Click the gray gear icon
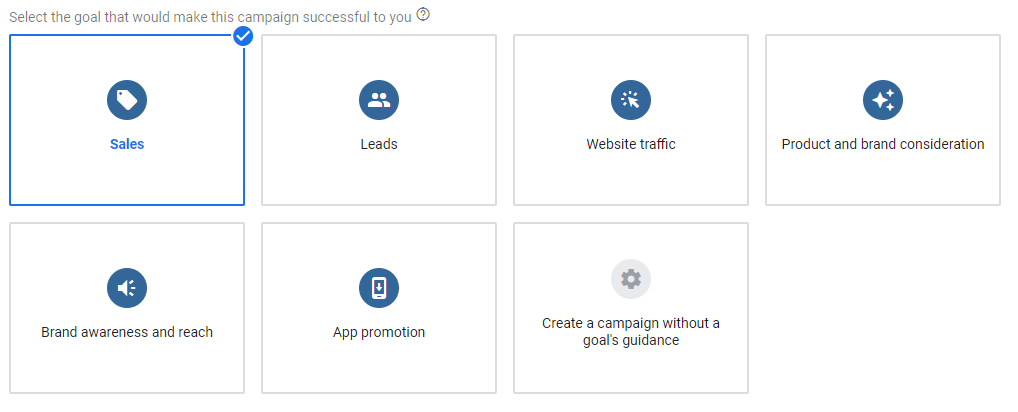 click(631, 279)
